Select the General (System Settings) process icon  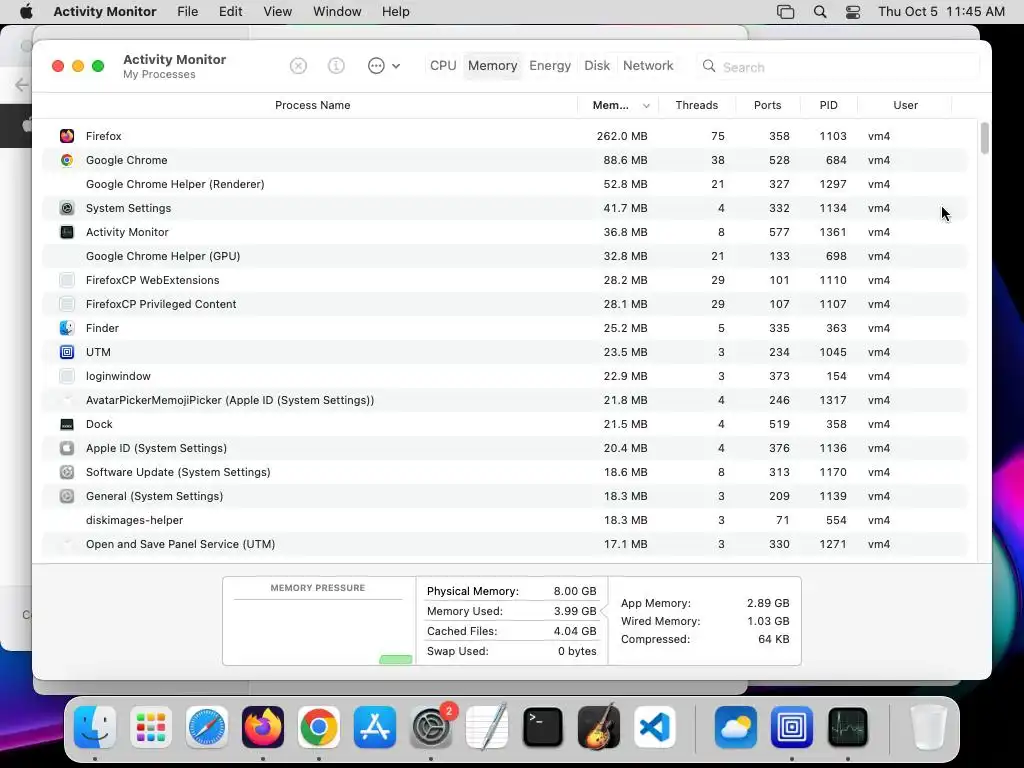[67, 496]
